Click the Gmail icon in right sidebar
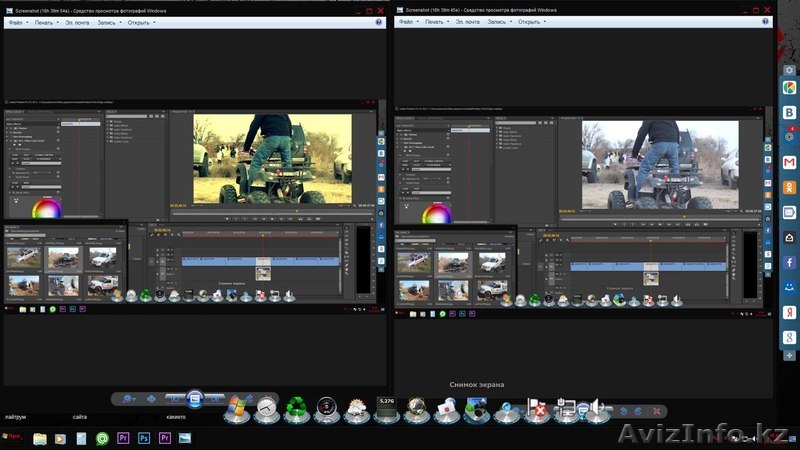Image resolution: width=800 pixels, height=450 pixels. [788, 162]
